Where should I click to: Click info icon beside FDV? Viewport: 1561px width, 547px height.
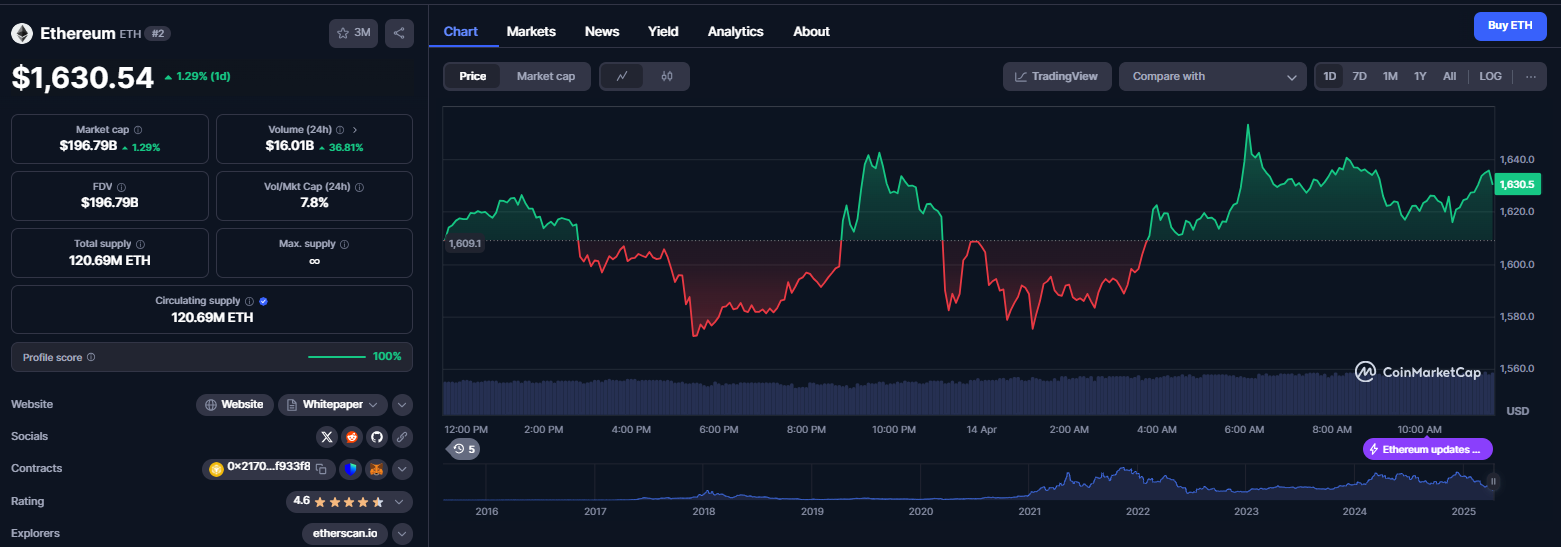(x=121, y=187)
